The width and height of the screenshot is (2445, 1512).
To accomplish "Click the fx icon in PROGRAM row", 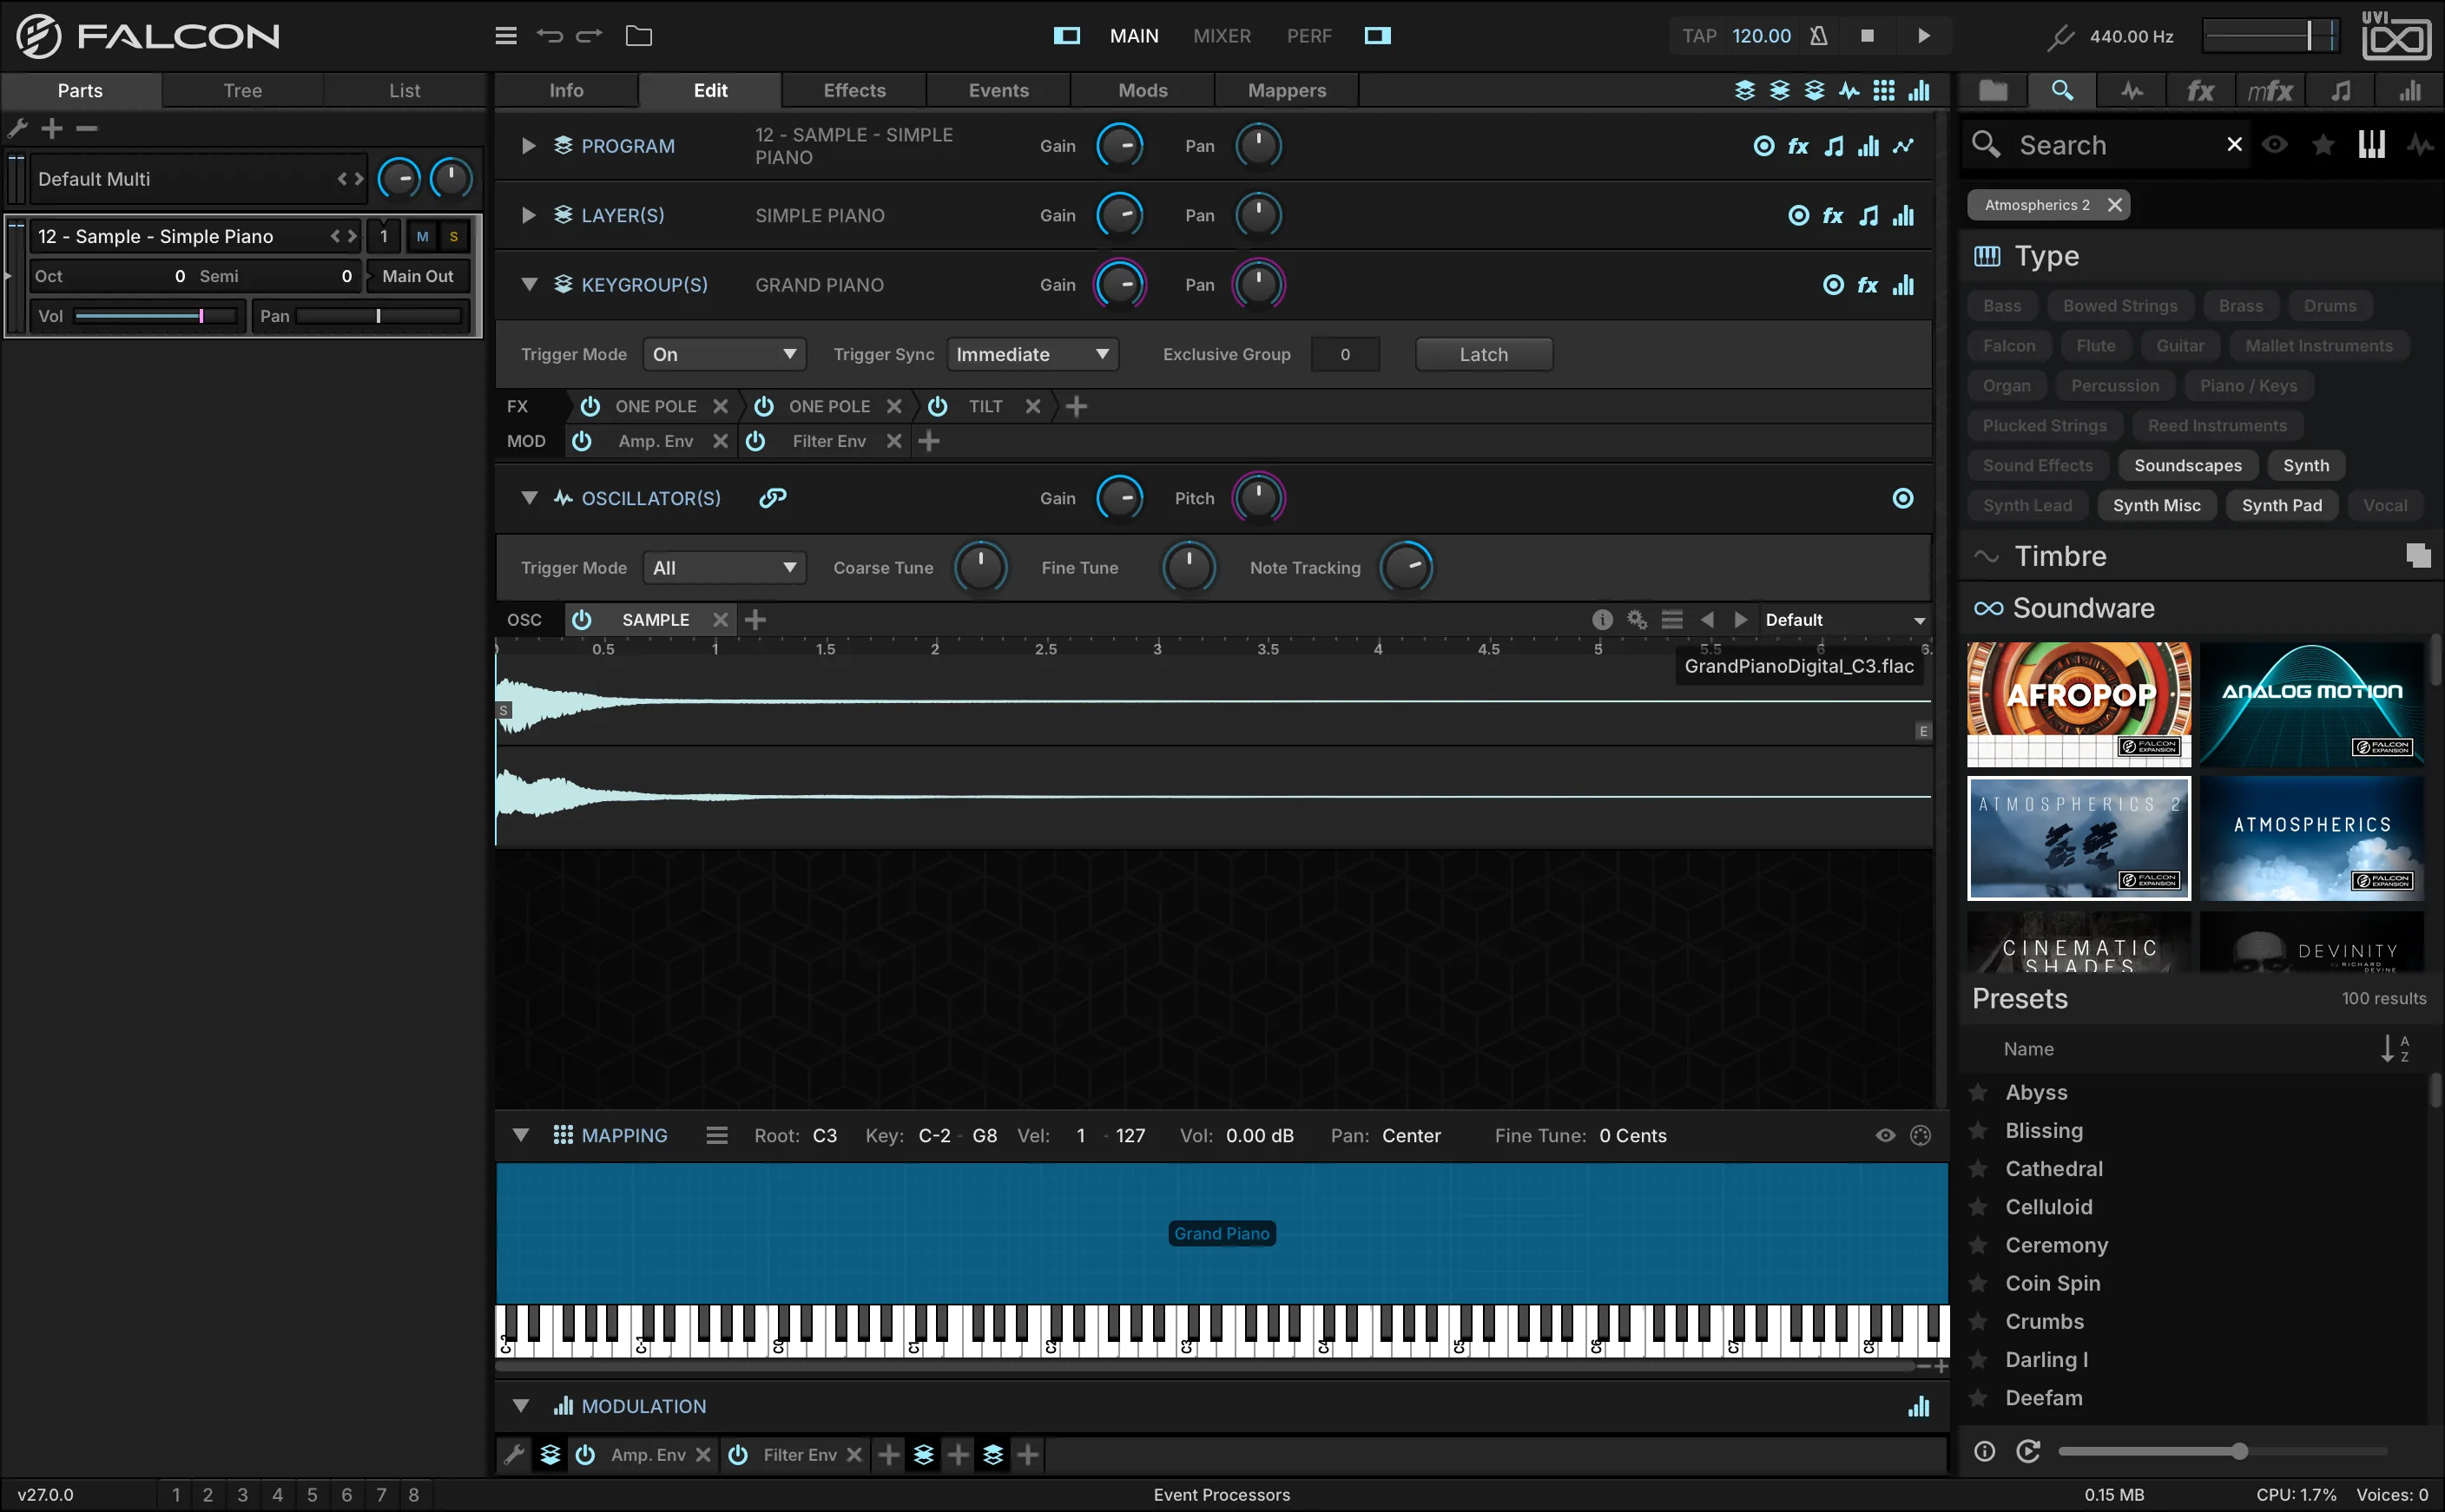I will [x=1798, y=146].
